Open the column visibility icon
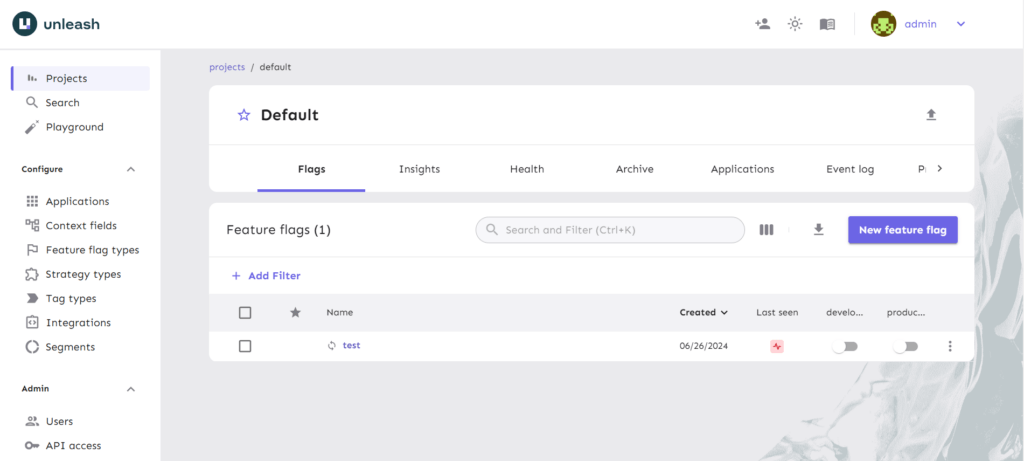 tap(766, 230)
